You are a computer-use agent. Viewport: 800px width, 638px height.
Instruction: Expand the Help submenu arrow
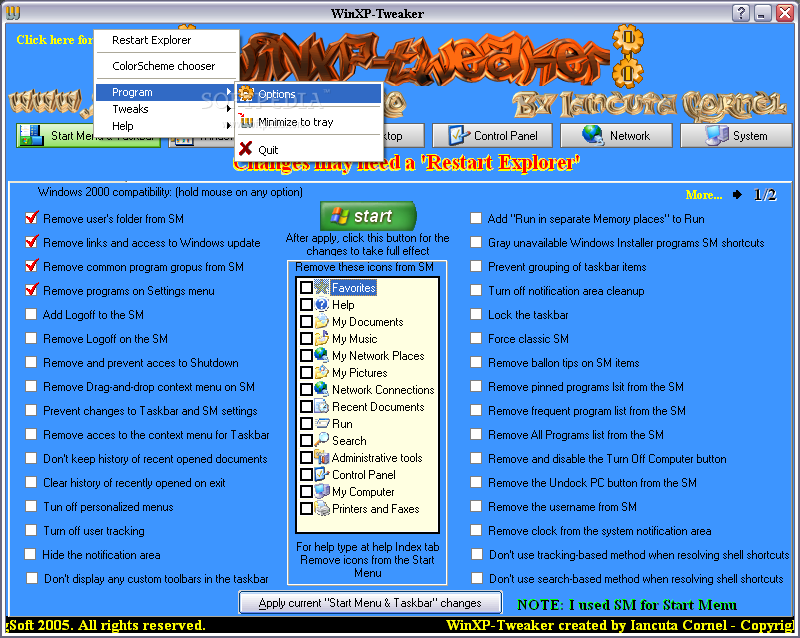pos(229,126)
